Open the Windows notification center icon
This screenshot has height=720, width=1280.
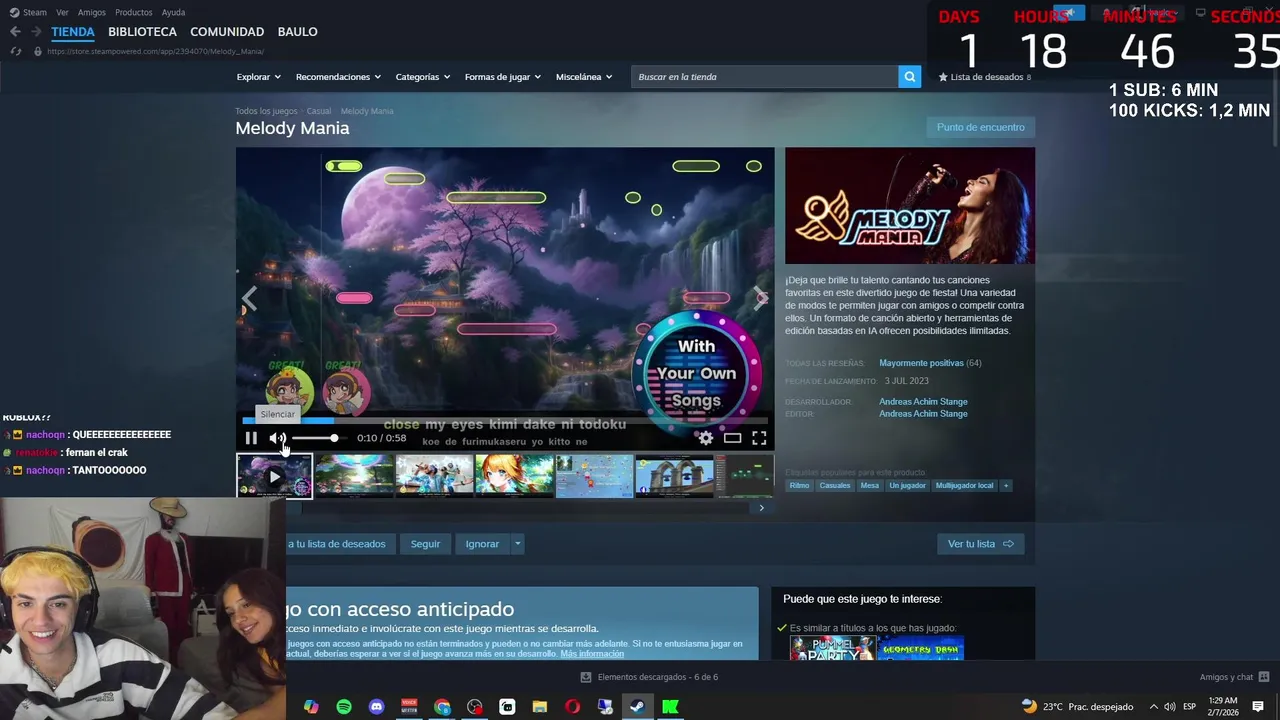[x=1258, y=707]
